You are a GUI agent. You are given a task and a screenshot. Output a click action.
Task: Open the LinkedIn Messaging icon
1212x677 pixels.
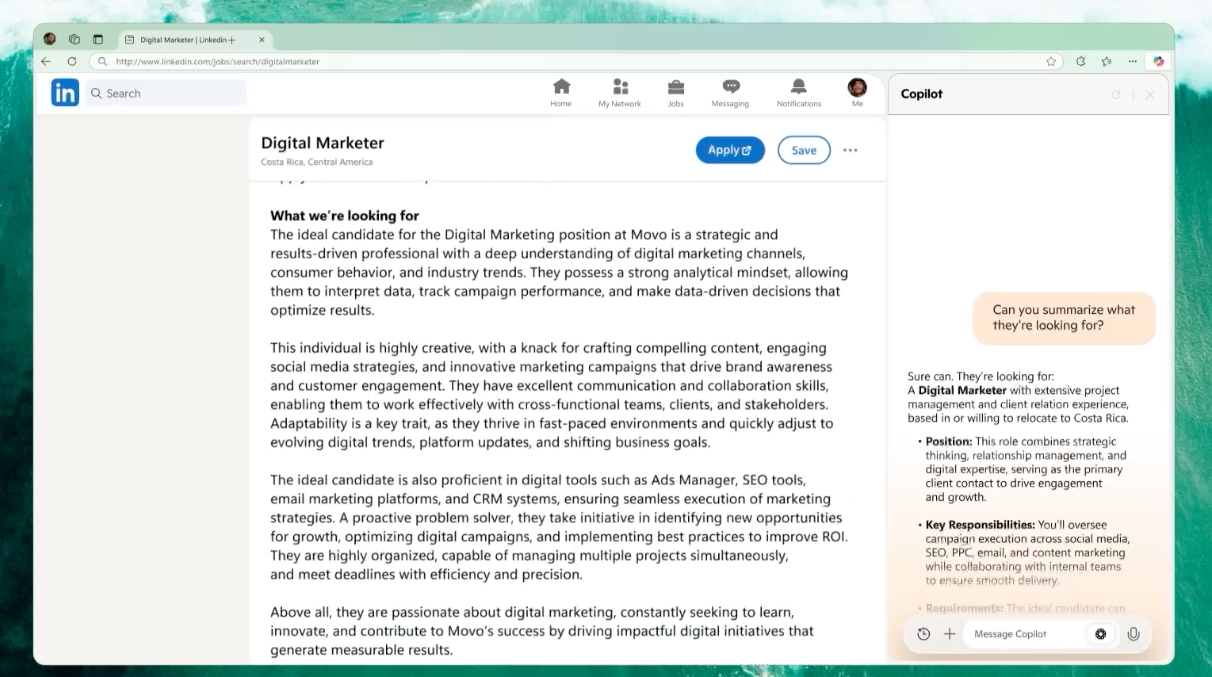(730, 88)
